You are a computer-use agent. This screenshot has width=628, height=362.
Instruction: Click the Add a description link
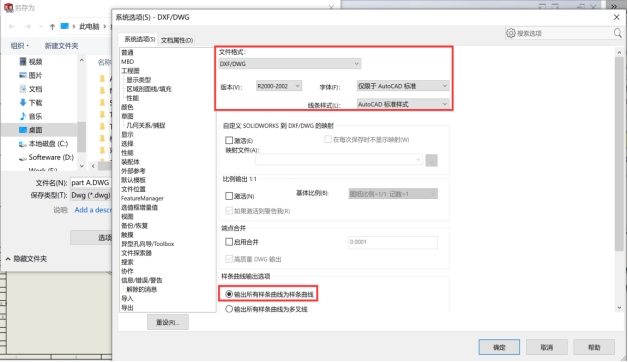point(93,210)
